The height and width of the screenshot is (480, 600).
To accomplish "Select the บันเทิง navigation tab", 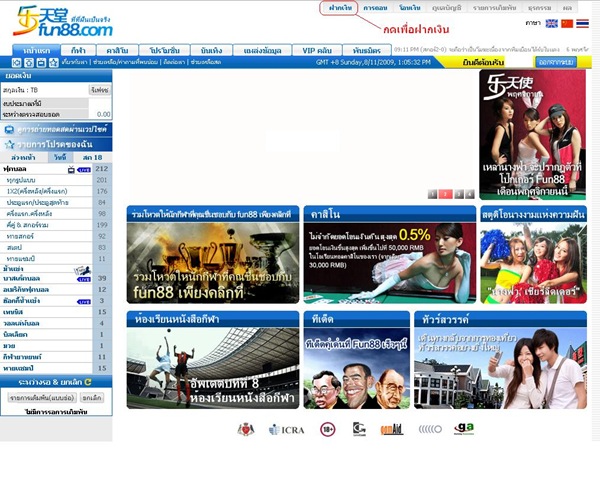I will click(211, 50).
